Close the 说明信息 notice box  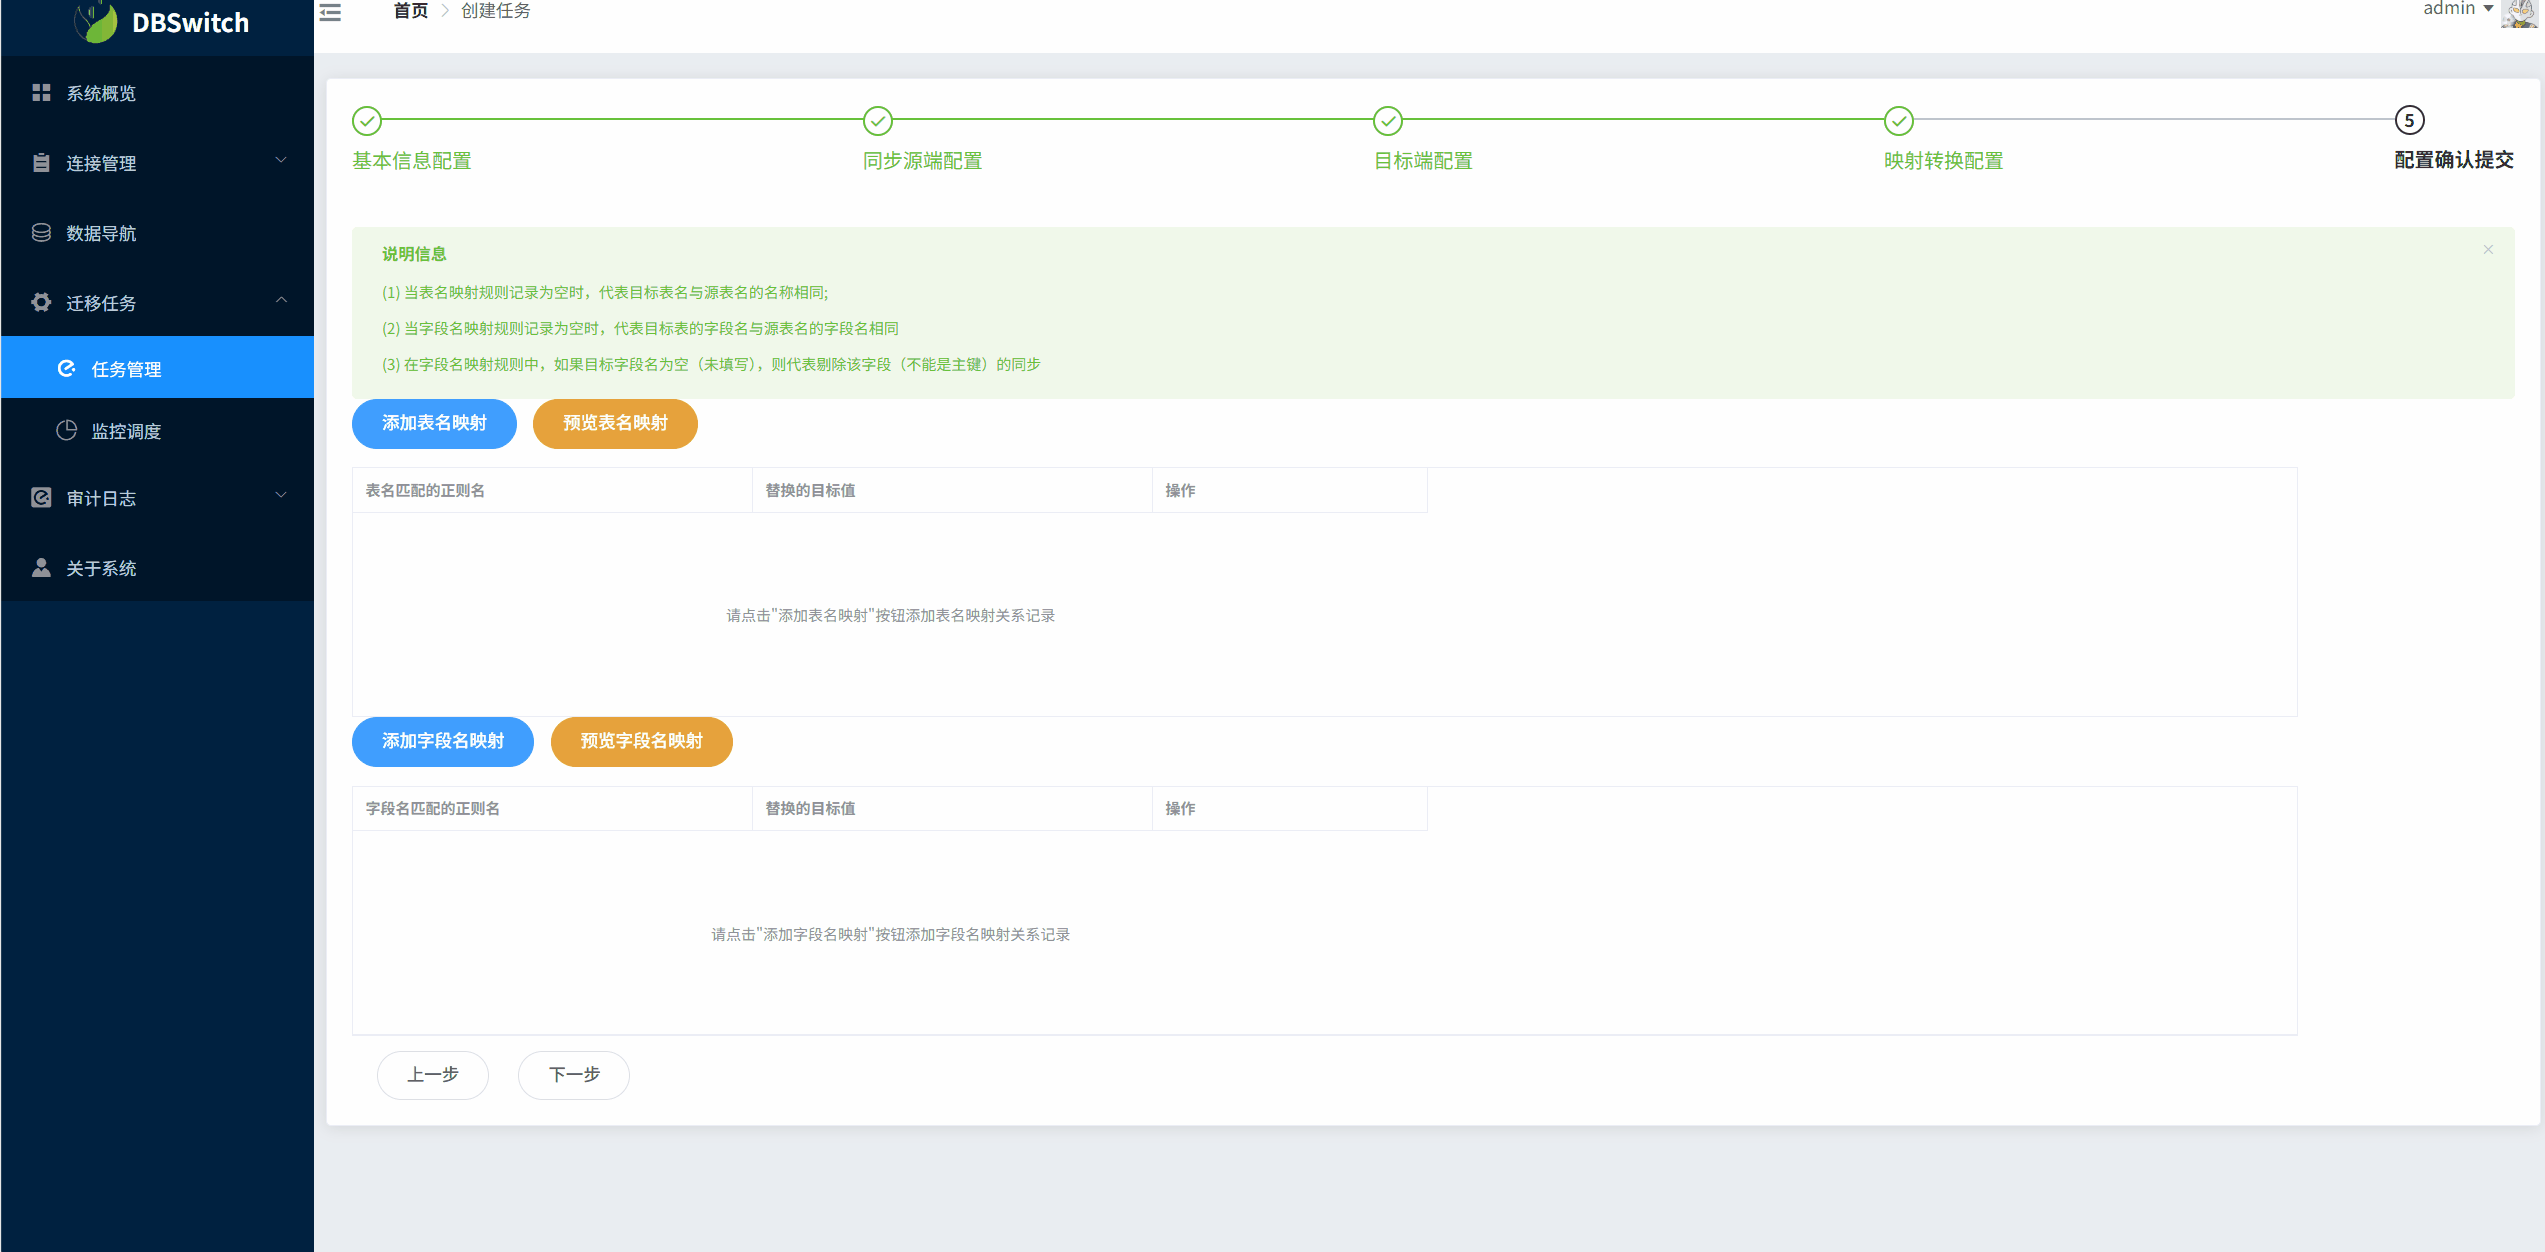[x=2488, y=249]
